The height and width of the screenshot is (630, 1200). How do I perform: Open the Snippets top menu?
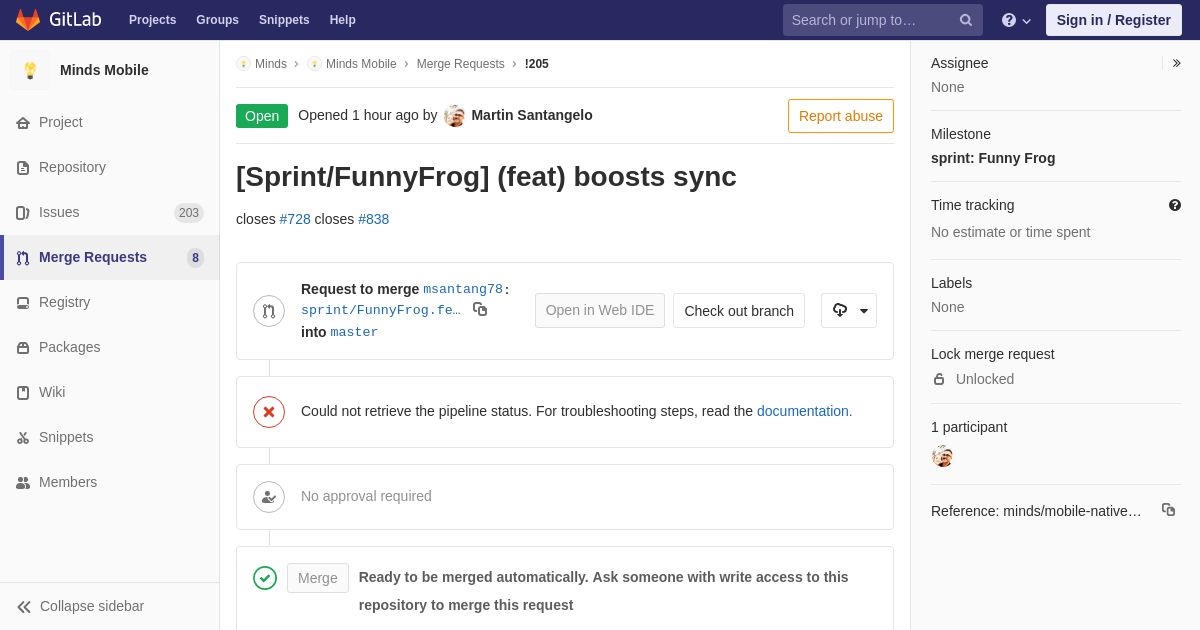[x=284, y=20]
